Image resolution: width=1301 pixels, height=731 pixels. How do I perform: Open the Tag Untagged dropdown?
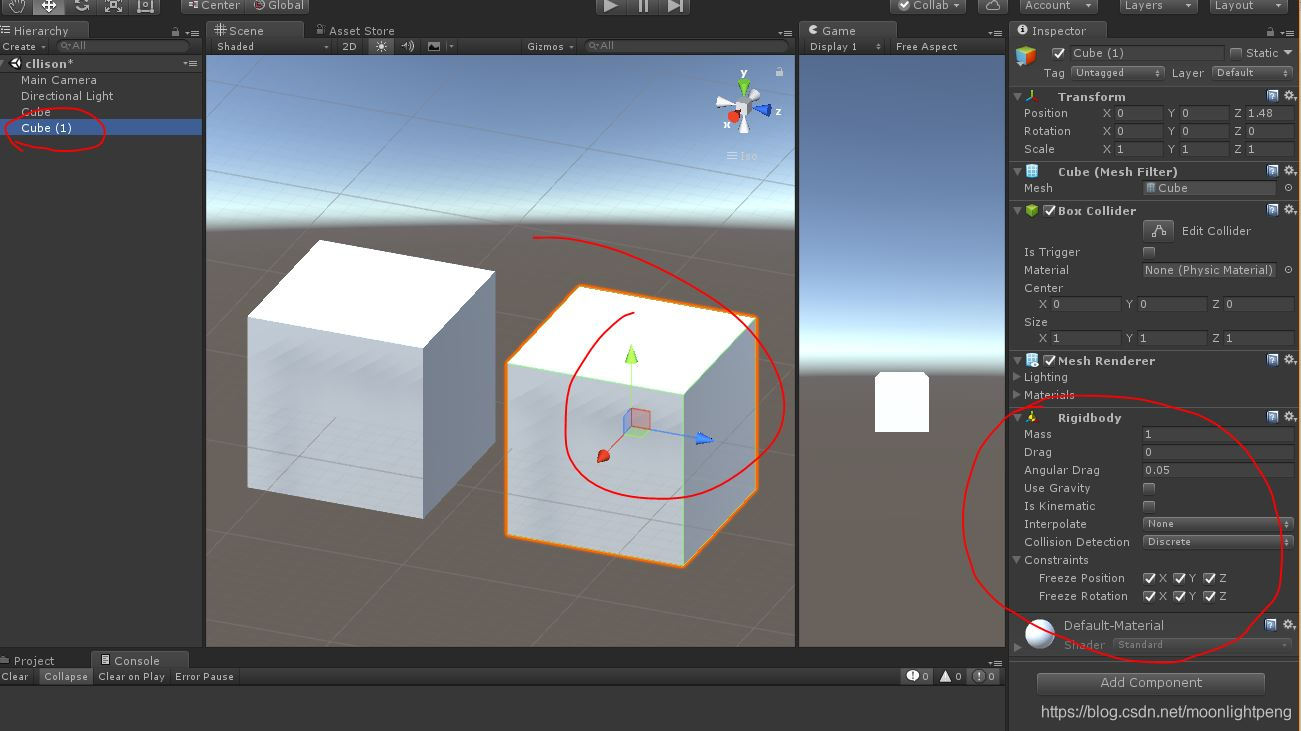point(1117,72)
